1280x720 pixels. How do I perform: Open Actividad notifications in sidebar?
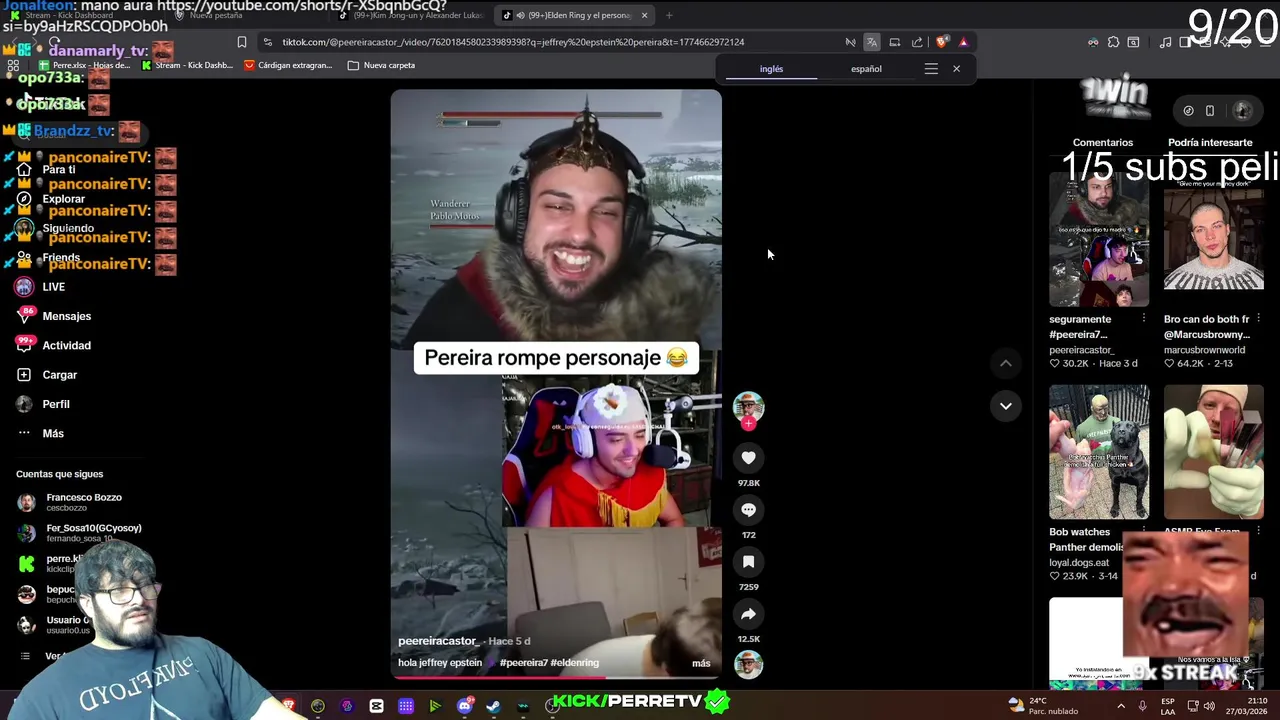54,345
